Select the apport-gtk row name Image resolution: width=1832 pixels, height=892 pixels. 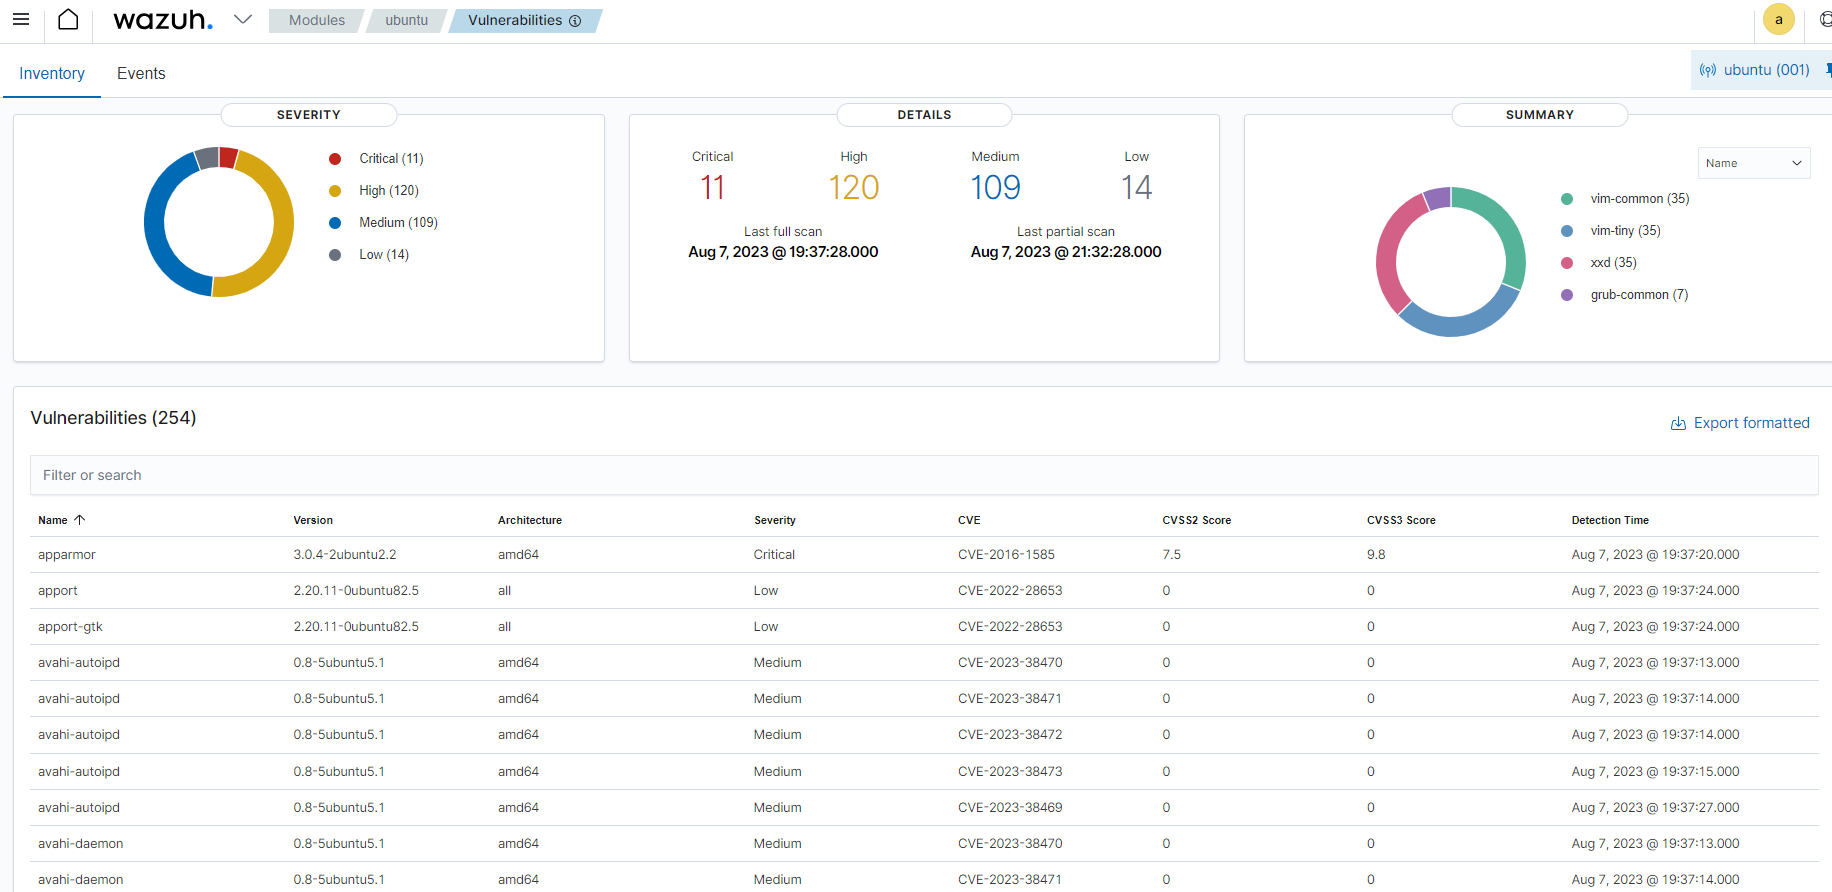pyautogui.click(x=70, y=626)
